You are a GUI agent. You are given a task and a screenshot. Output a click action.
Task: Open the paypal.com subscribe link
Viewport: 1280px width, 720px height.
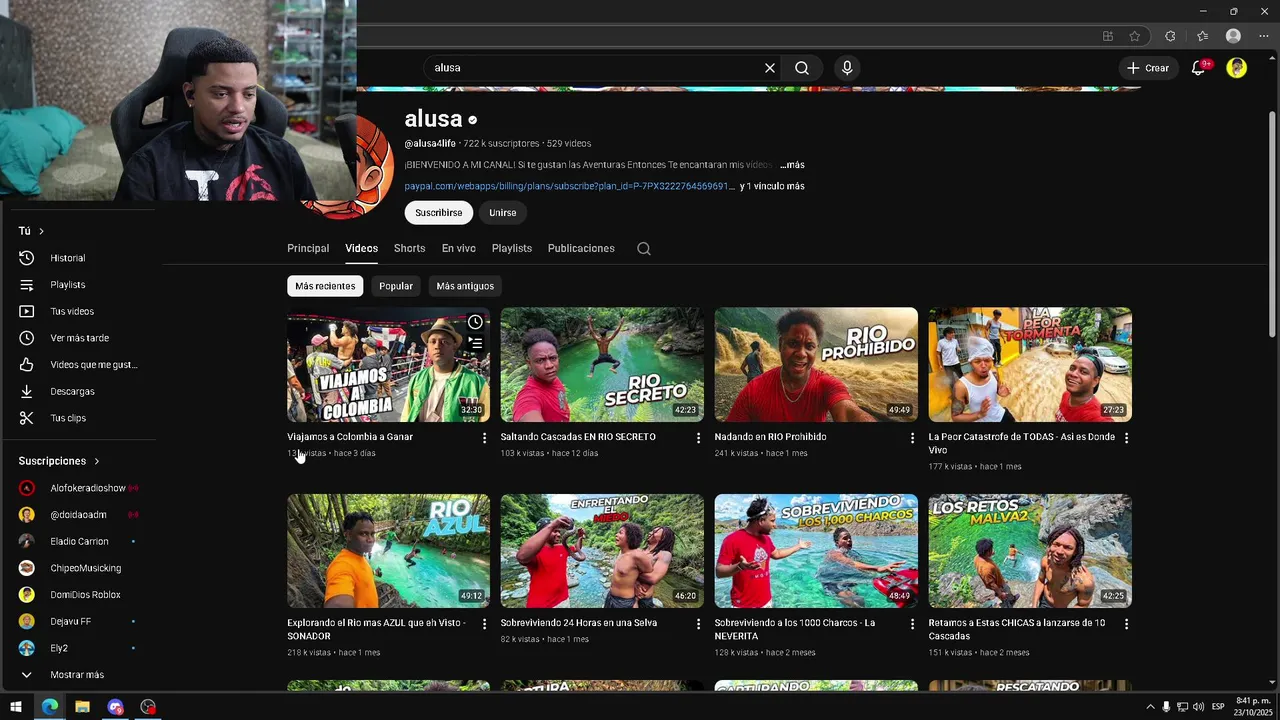click(570, 186)
